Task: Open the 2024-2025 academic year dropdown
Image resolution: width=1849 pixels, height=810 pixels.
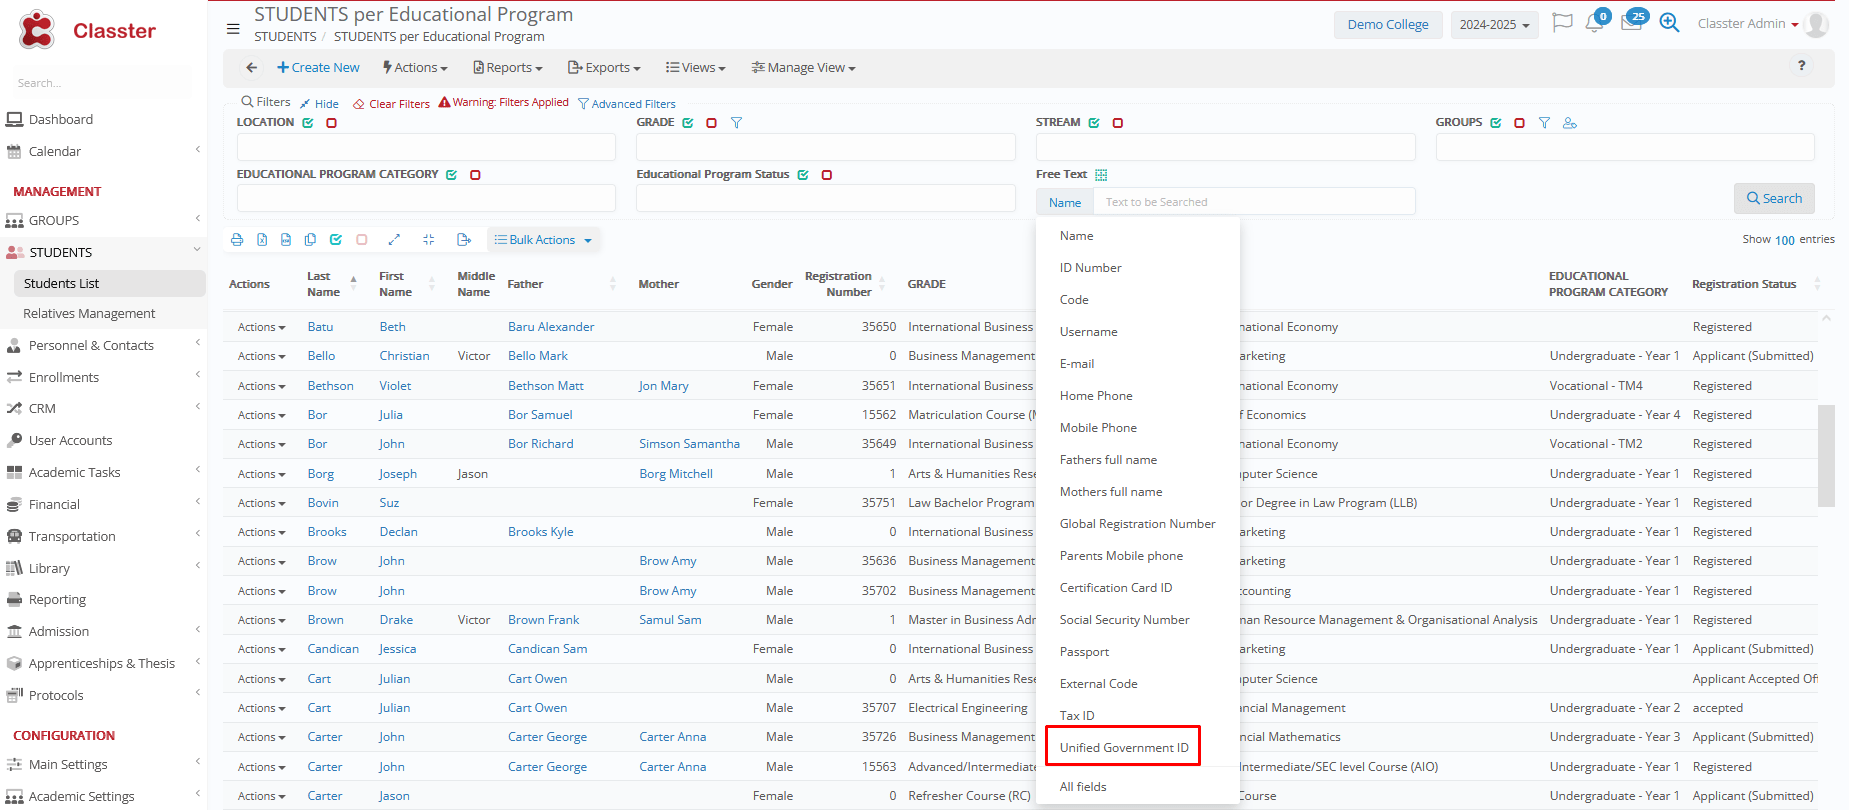Action: tap(1494, 25)
